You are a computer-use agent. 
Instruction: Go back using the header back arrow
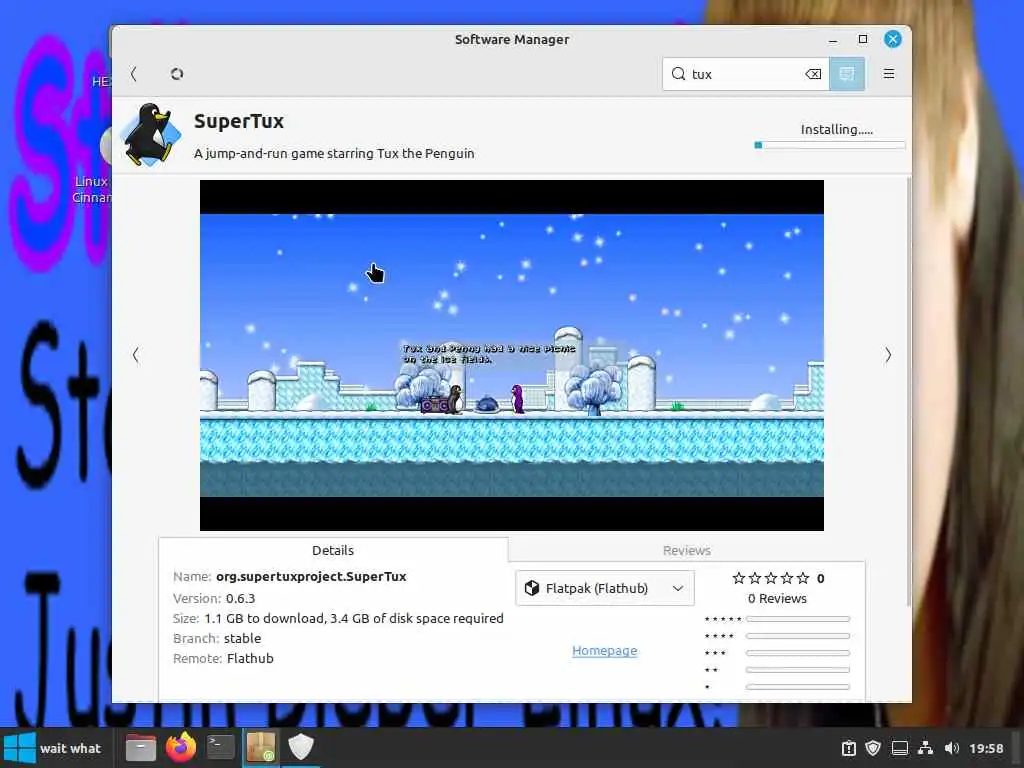134,74
